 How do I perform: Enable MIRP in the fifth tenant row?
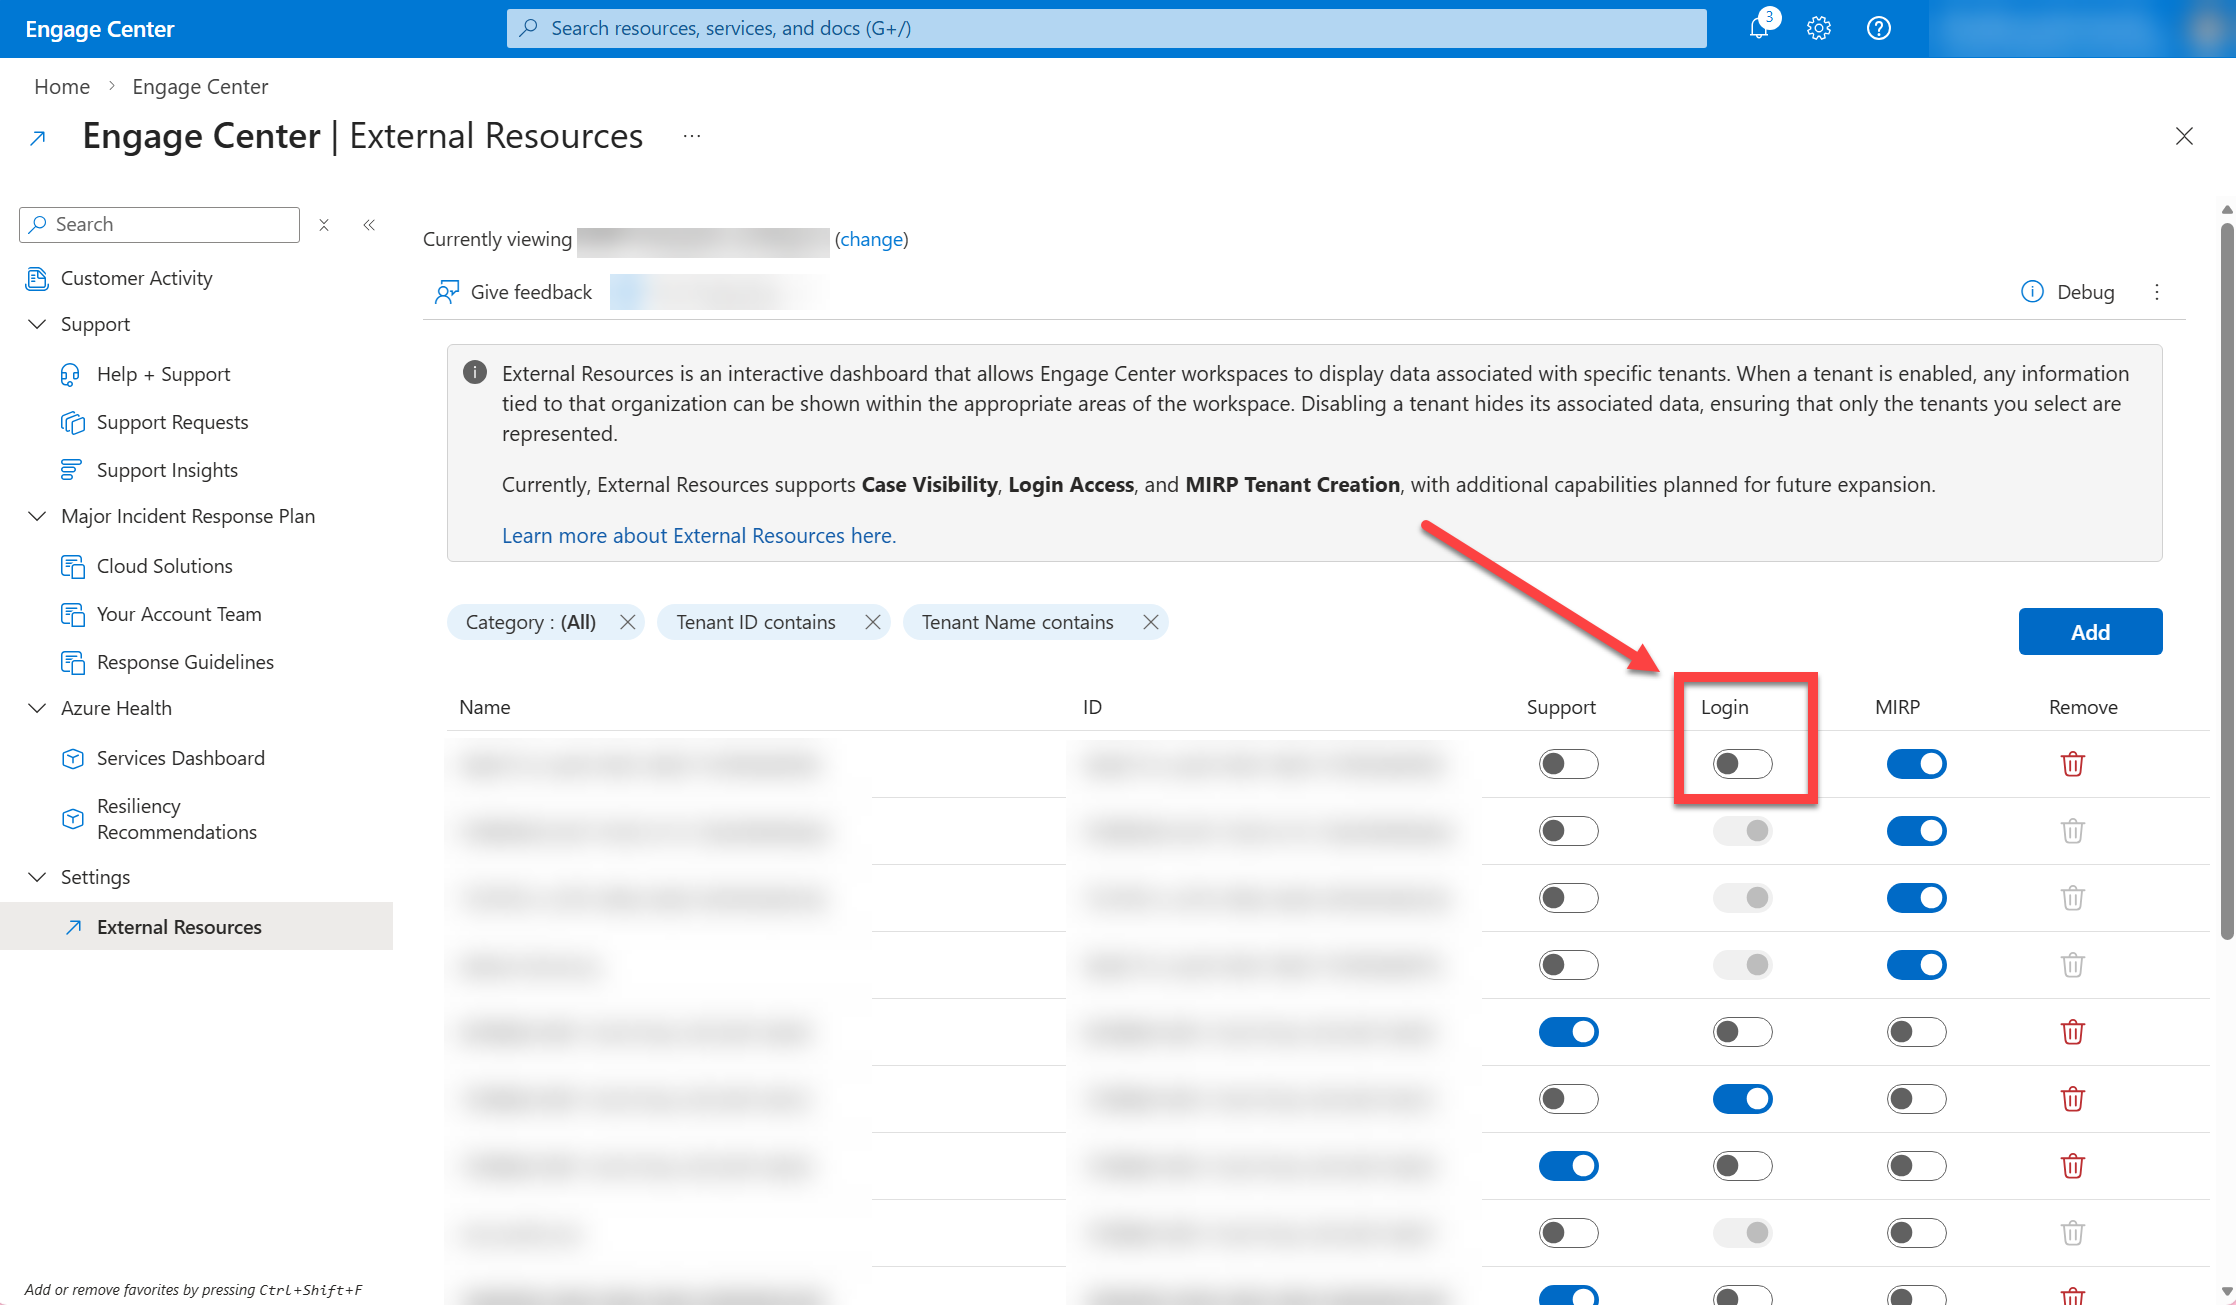1917,1032
